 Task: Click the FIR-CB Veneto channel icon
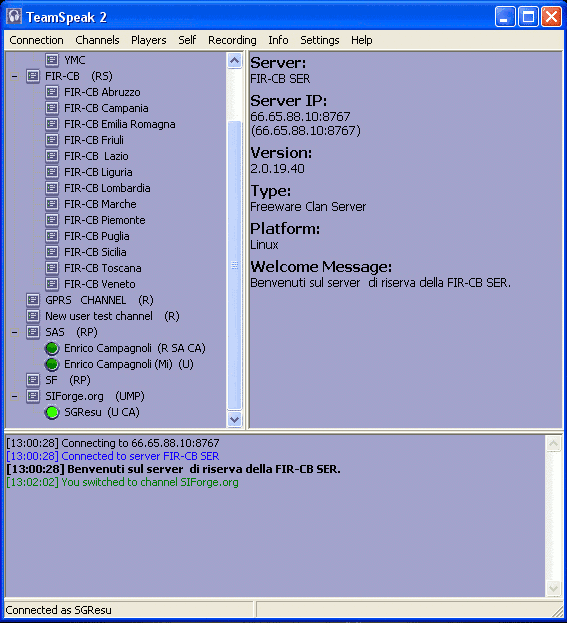point(52,284)
